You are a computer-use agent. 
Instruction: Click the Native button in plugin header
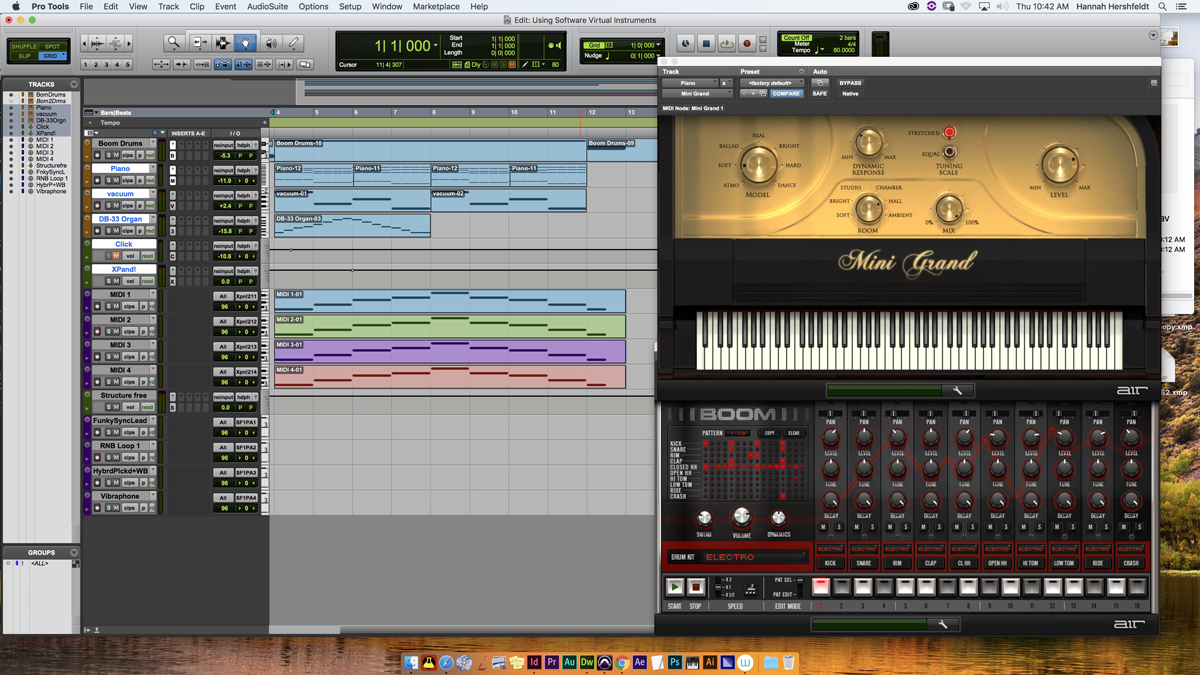[x=850, y=93]
